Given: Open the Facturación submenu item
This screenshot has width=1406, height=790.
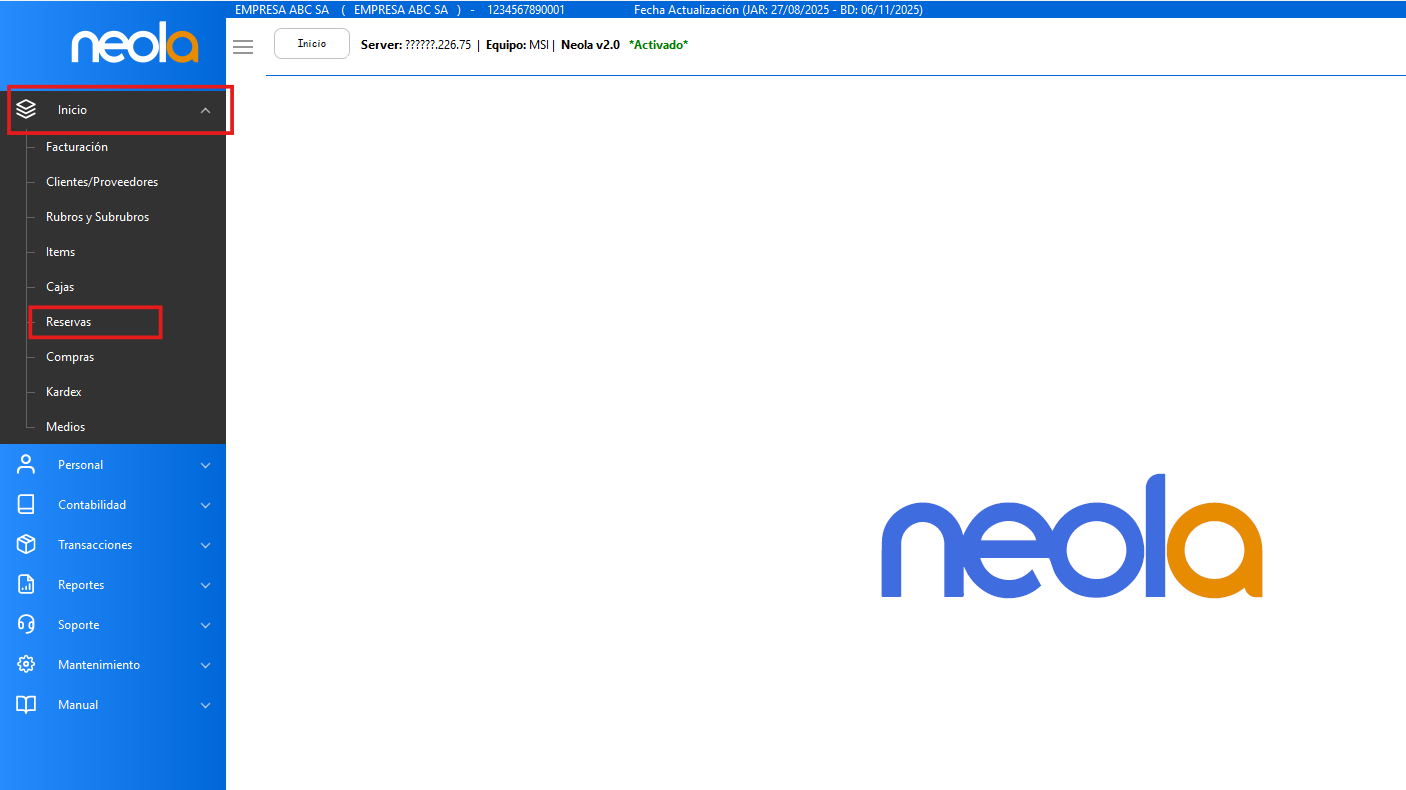Looking at the screenshot, I should click(77, 147).
